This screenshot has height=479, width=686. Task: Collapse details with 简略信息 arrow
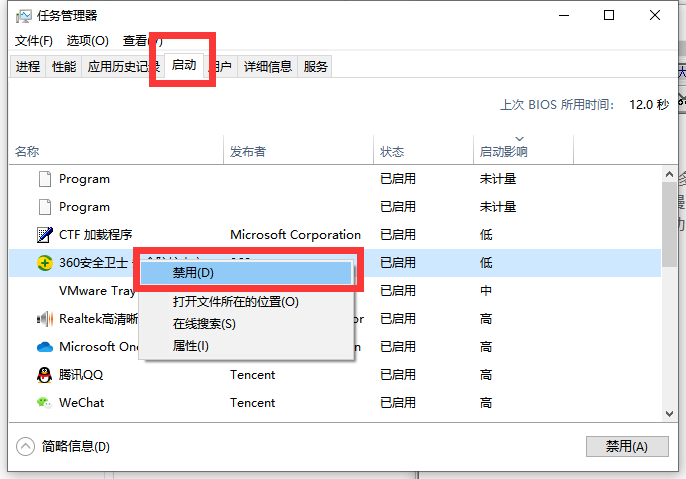[26, 446]
